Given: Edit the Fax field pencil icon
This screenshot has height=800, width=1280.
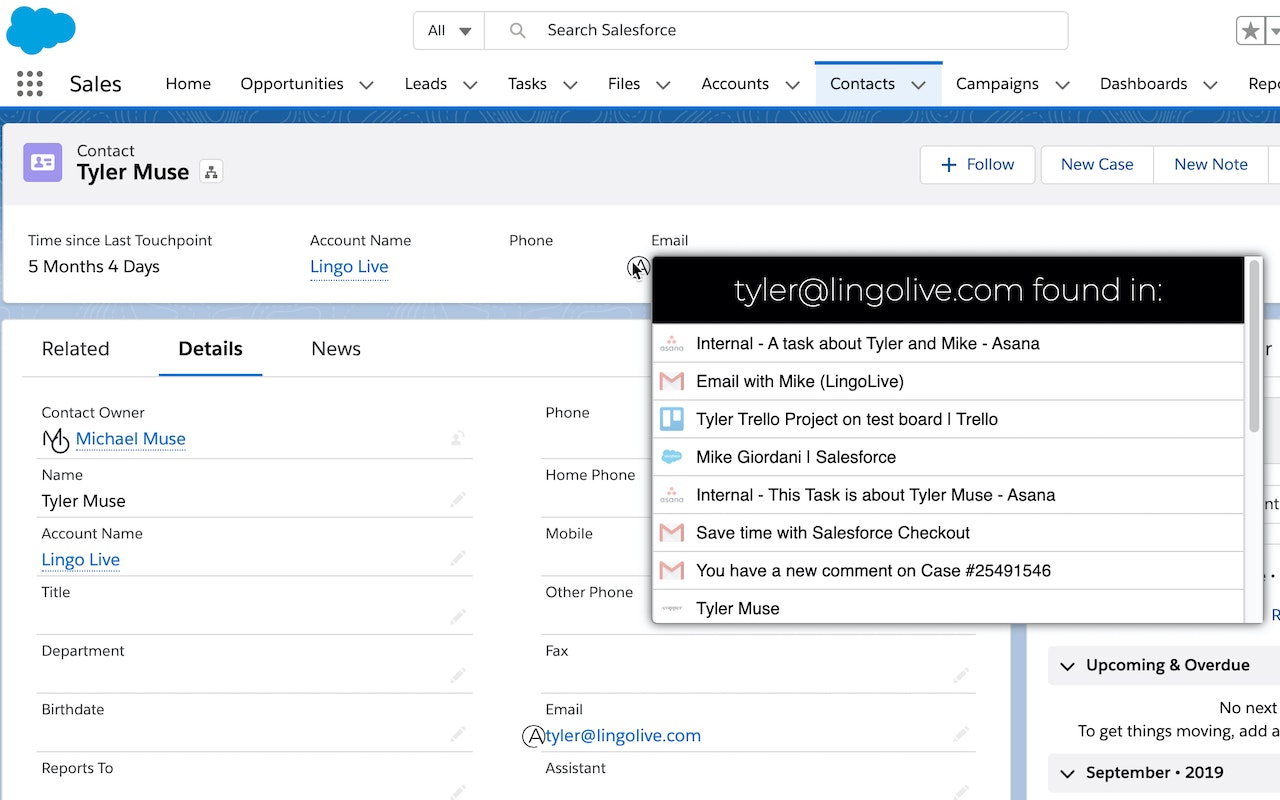Looking at the screenshot, I should 962,676.
